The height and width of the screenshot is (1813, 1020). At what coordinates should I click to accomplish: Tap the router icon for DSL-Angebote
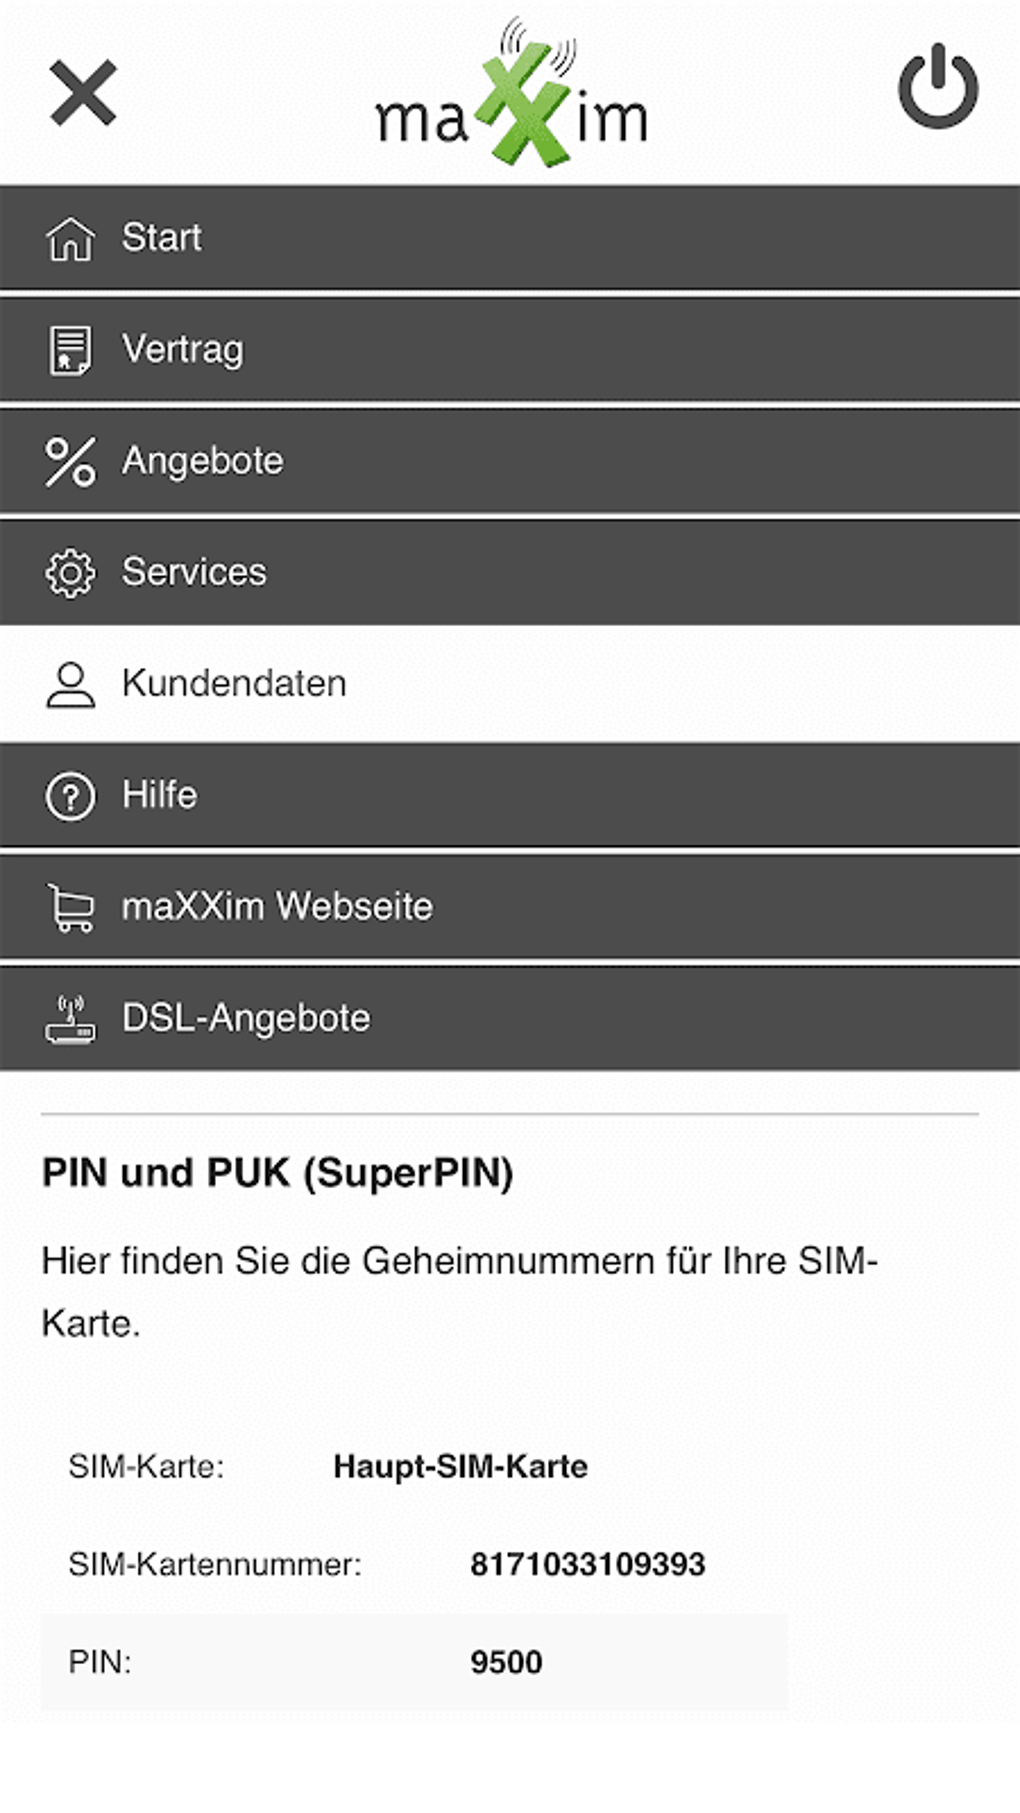[70, 1019]
